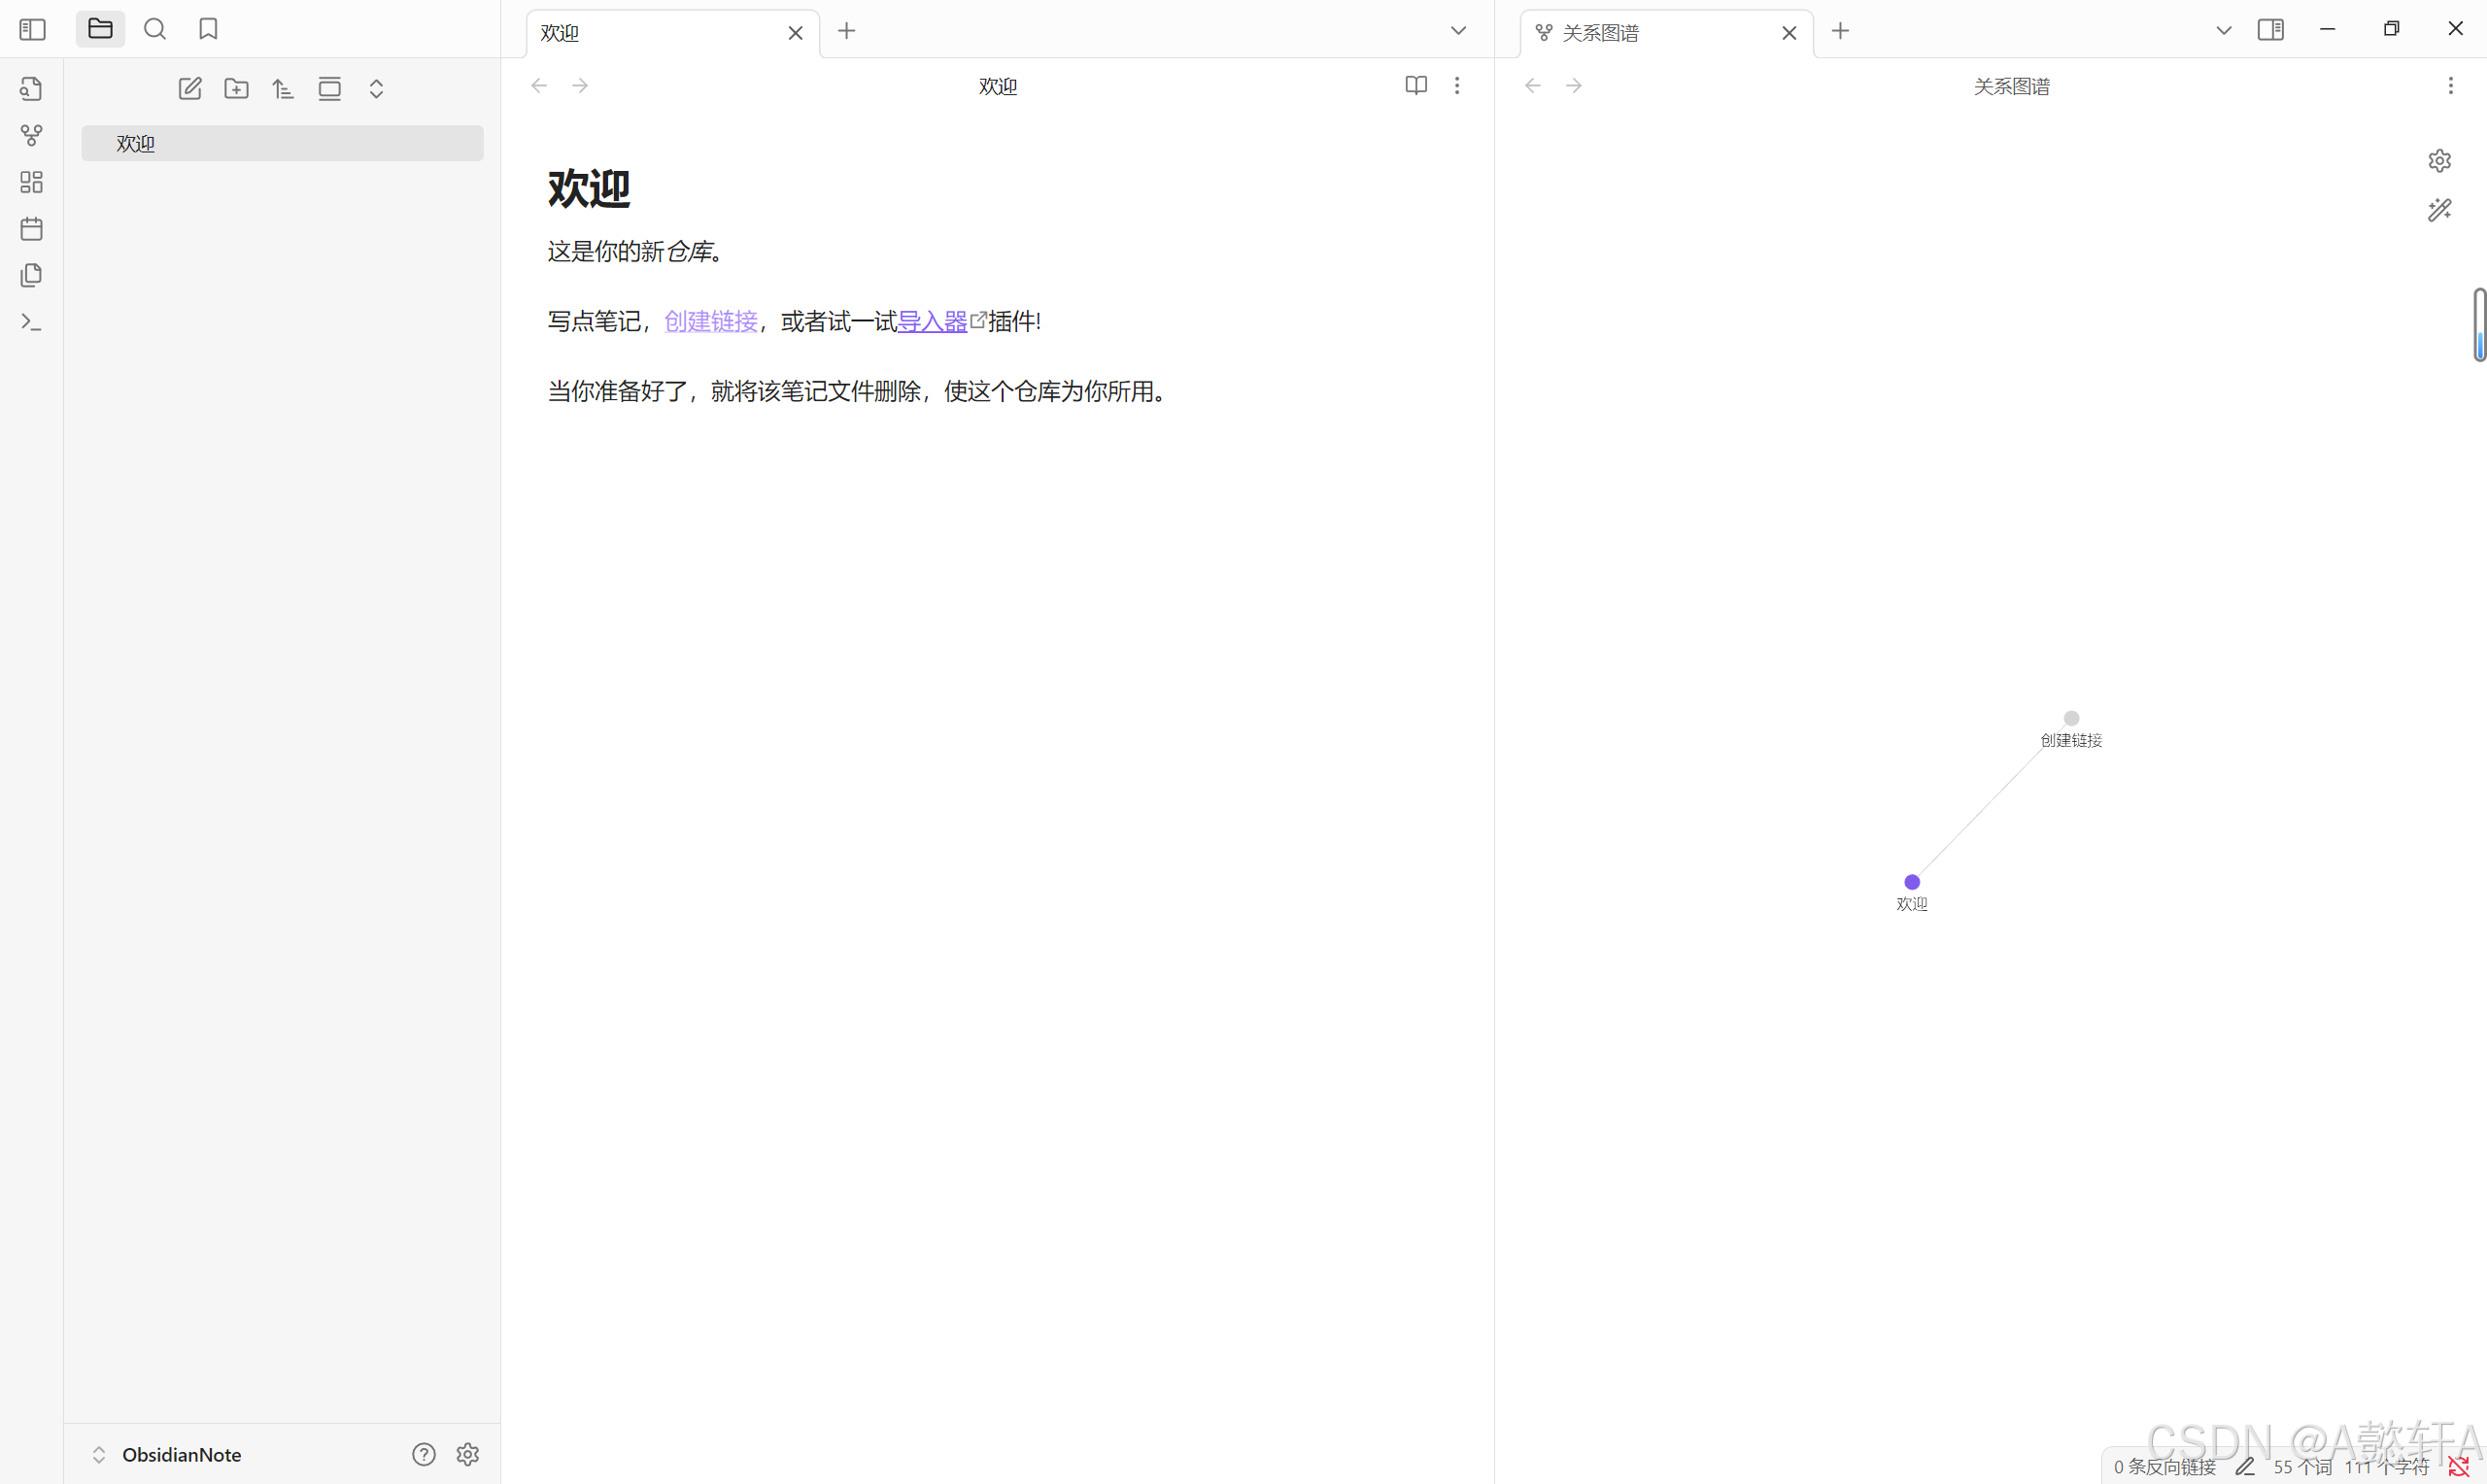Open graph view from left ribbon
Screen dimensions: 2487x1484
(31, 135)
